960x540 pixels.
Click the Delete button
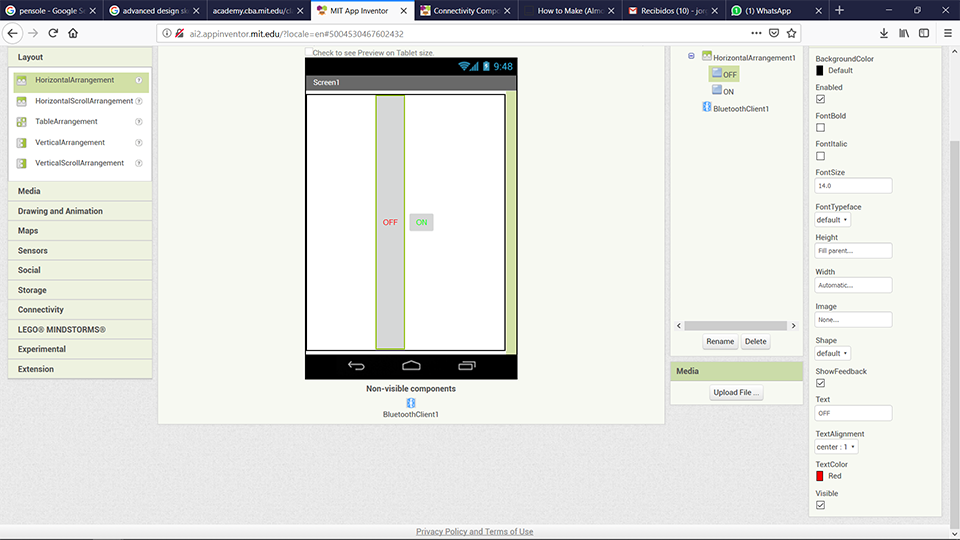coord(756,342)
